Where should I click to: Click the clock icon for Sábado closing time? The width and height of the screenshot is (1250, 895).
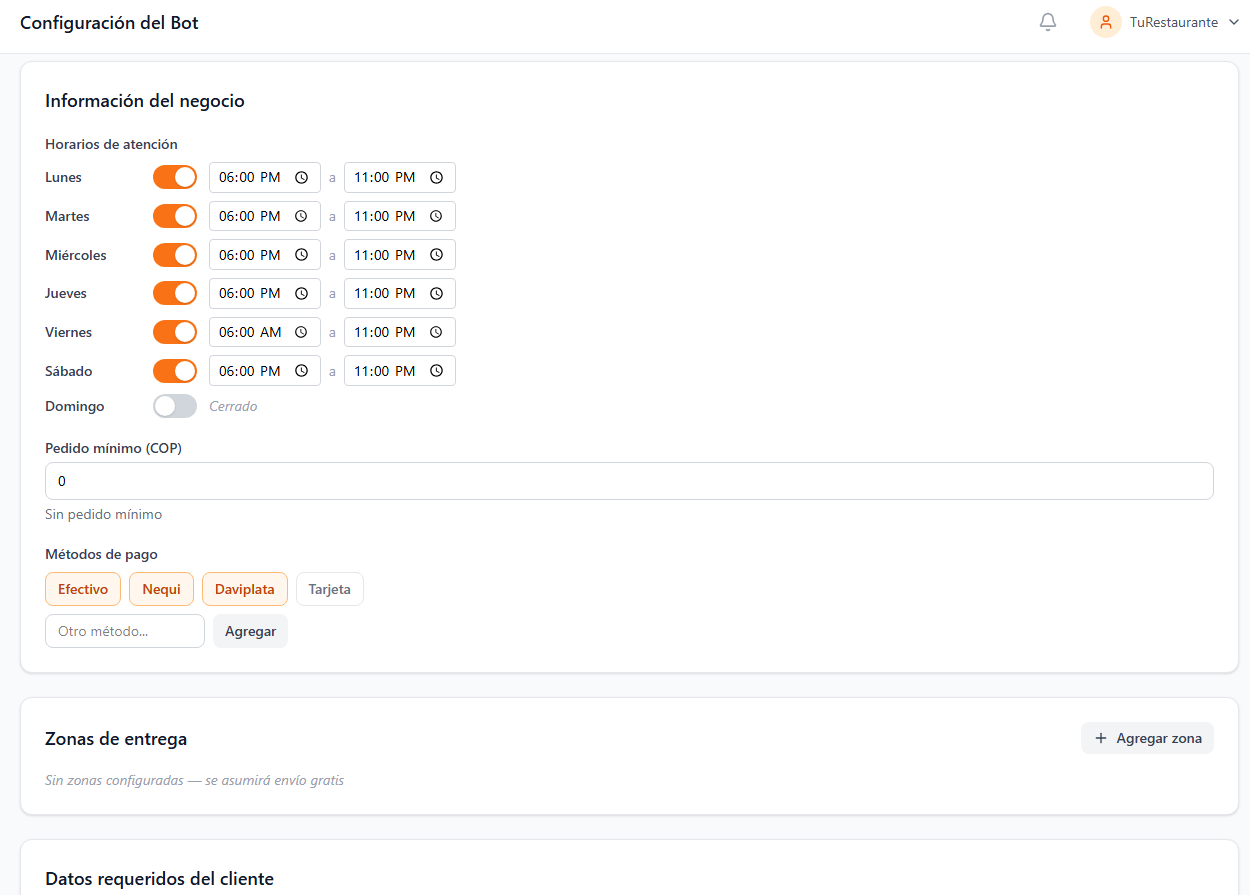pyautogui.click(x=436, y=370)
